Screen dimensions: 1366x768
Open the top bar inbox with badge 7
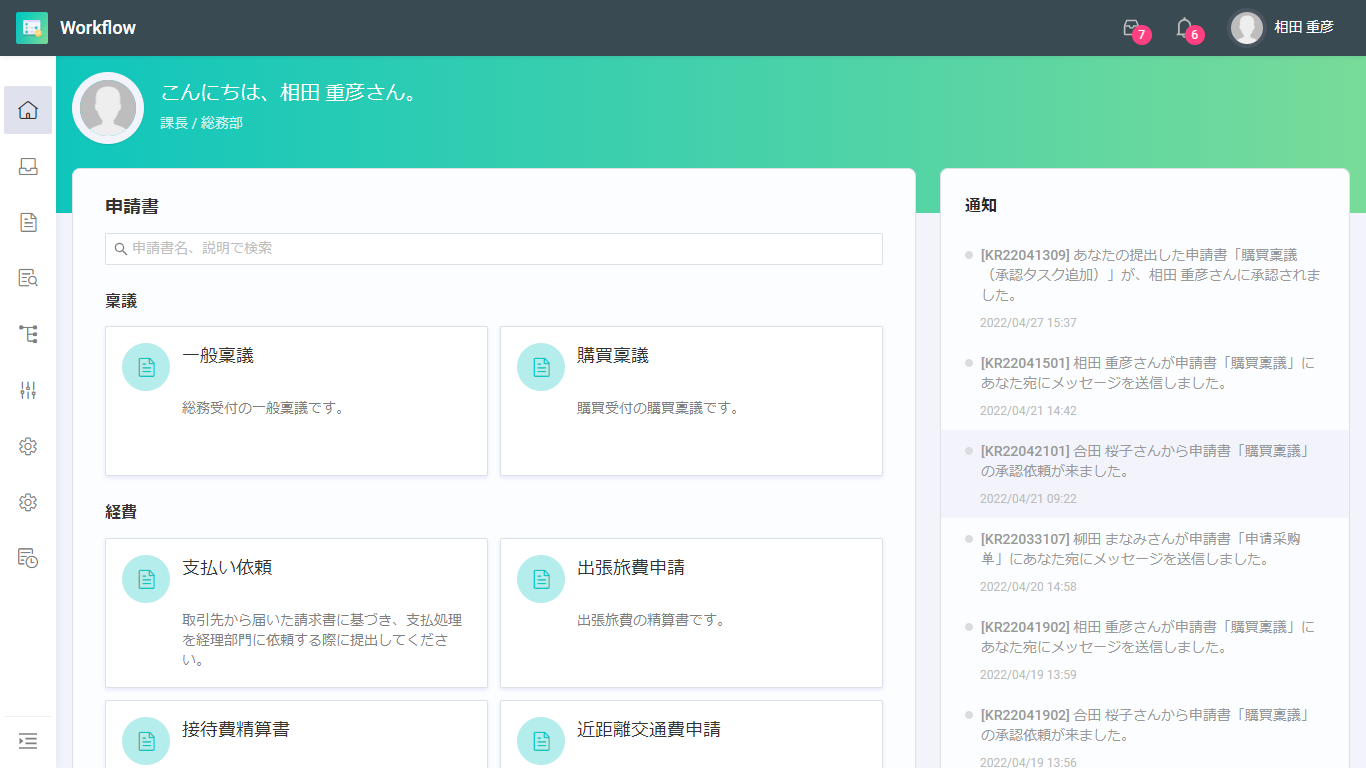(1133, 28)
